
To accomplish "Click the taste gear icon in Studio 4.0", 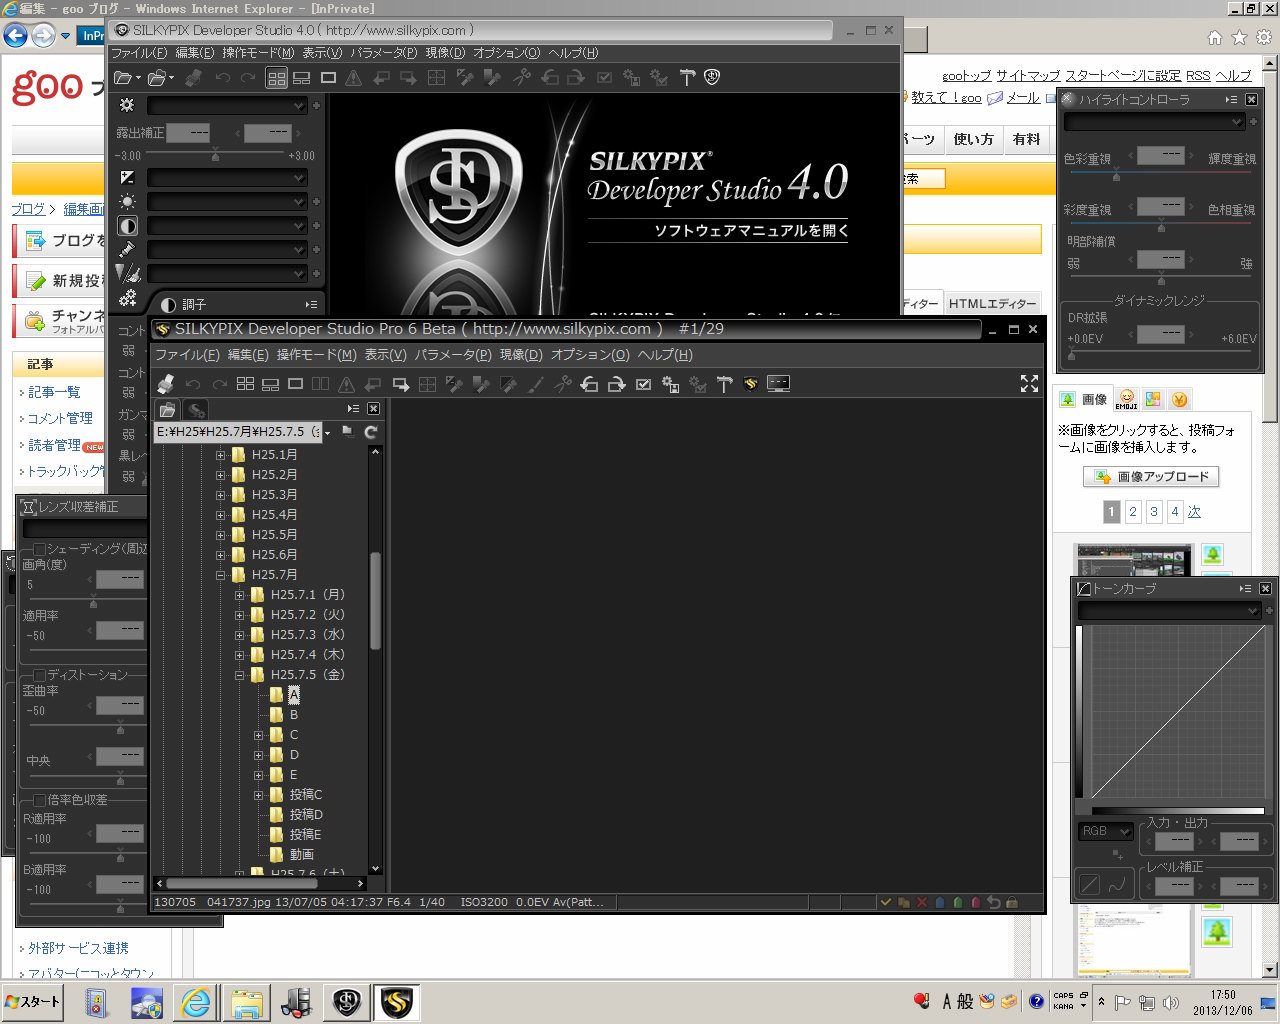I will click(x=127, y=105).
